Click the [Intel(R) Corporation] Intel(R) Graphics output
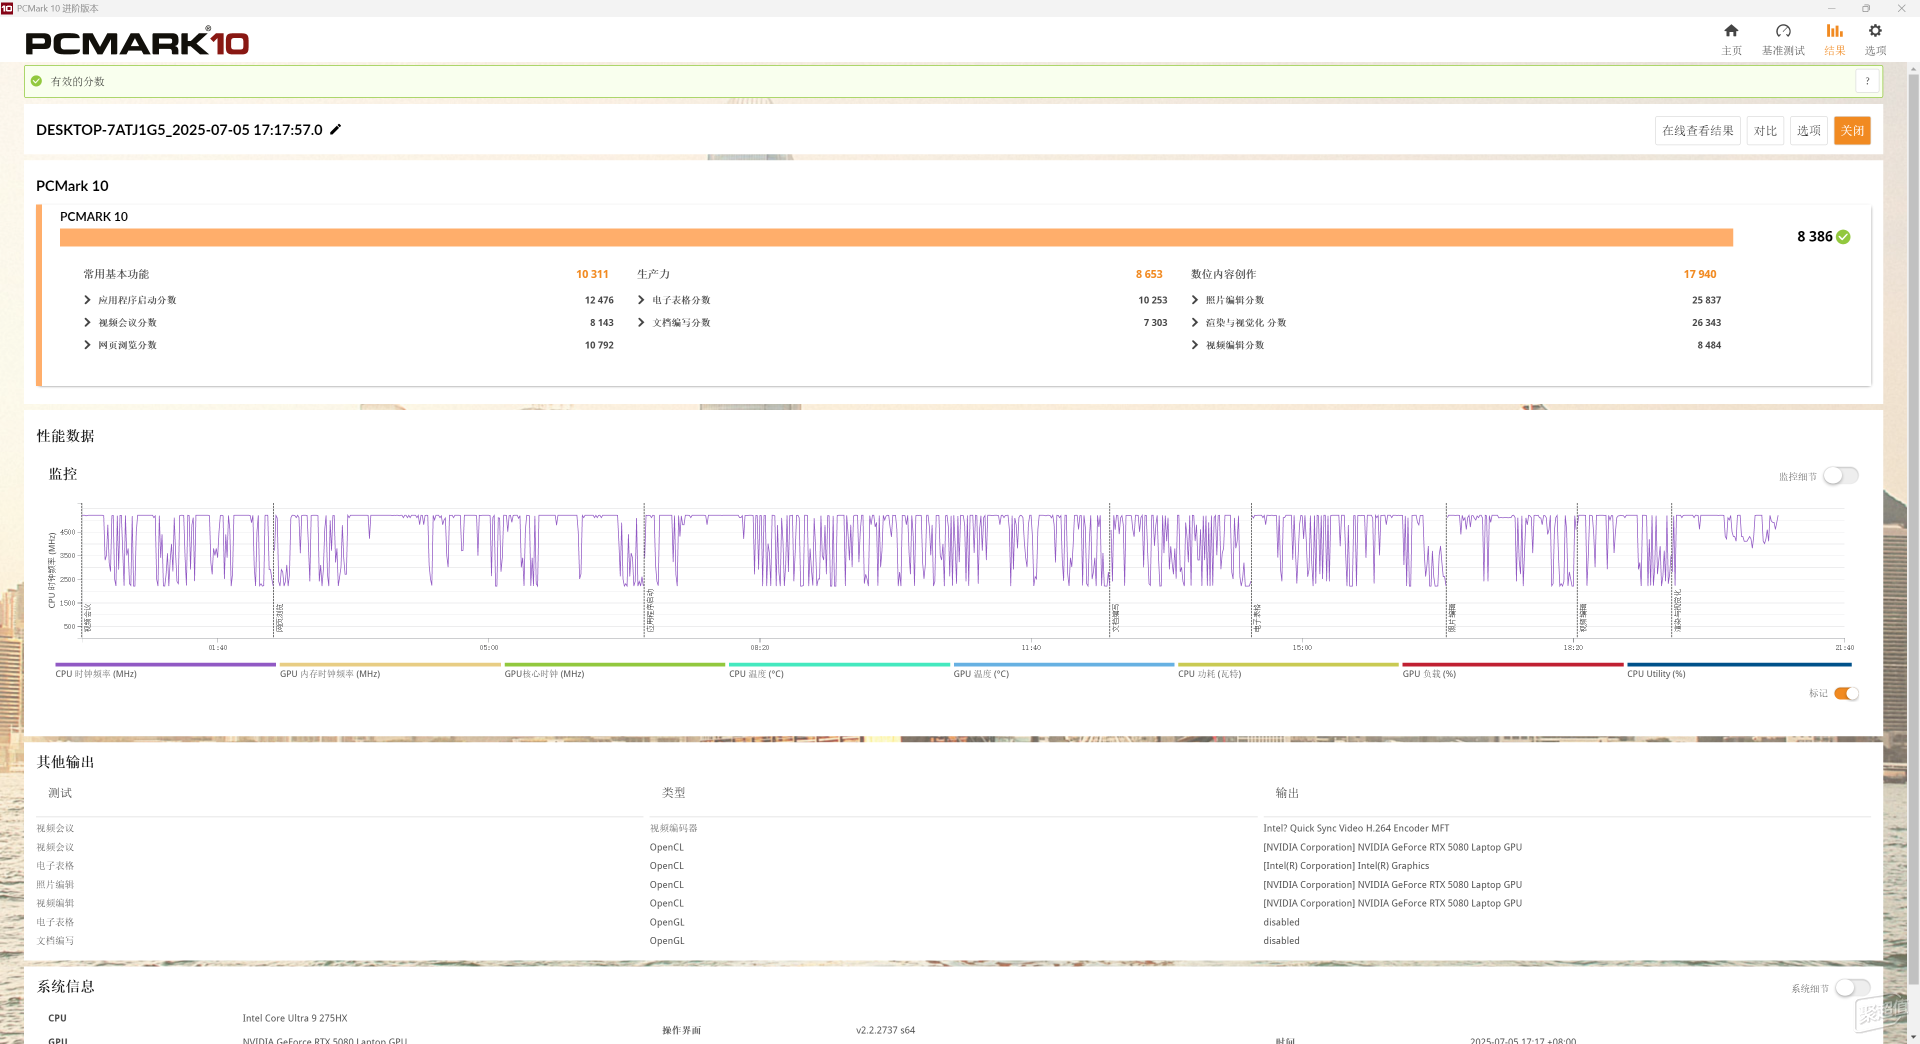The width and height of the screenshot is (1920, 1044). (x=1346, y=866)
